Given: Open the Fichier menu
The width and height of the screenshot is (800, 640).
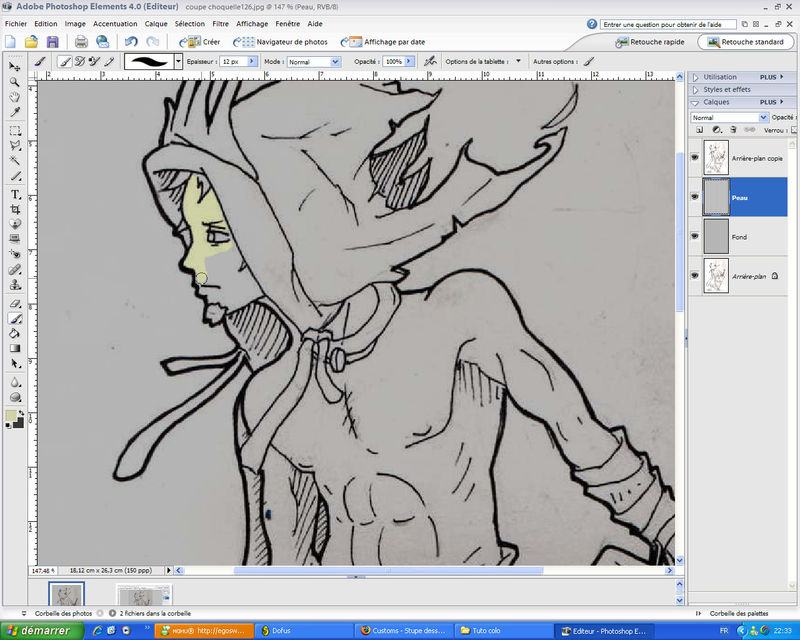Looking at the screenshot, I should tap(16, 23).
